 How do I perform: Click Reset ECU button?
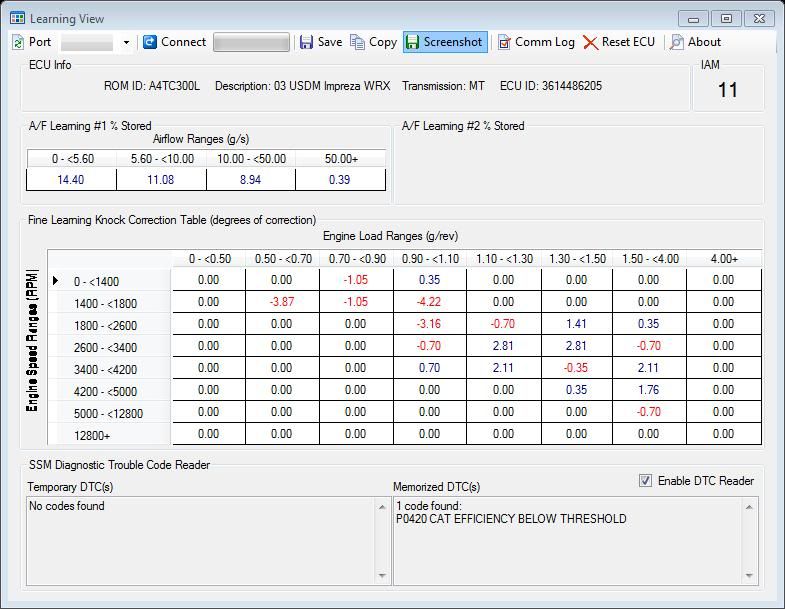click(x=619, y=42)
